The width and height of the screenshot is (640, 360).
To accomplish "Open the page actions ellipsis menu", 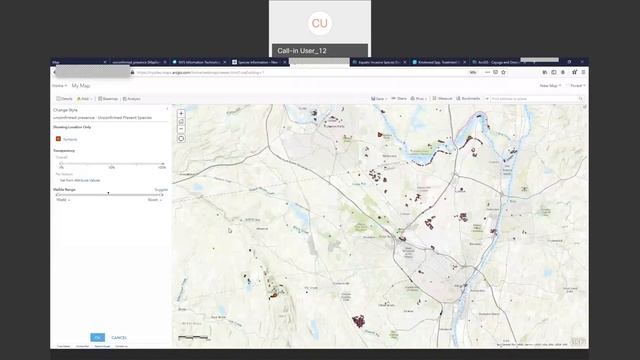I will 487,72.
